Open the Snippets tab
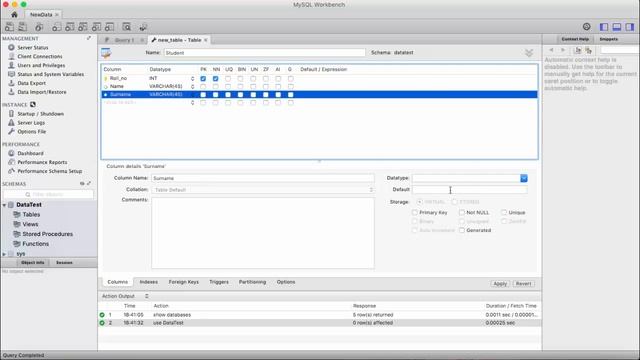Viewport: 640px width, 360px height. (609, 39)
